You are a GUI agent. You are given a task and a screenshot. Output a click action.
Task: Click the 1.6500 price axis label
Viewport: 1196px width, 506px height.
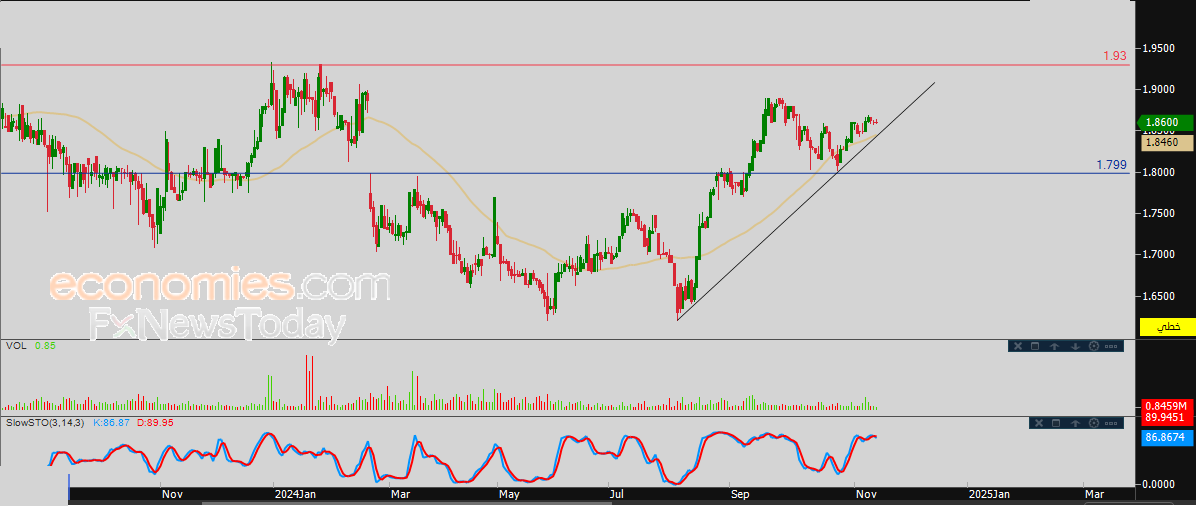1160,295
